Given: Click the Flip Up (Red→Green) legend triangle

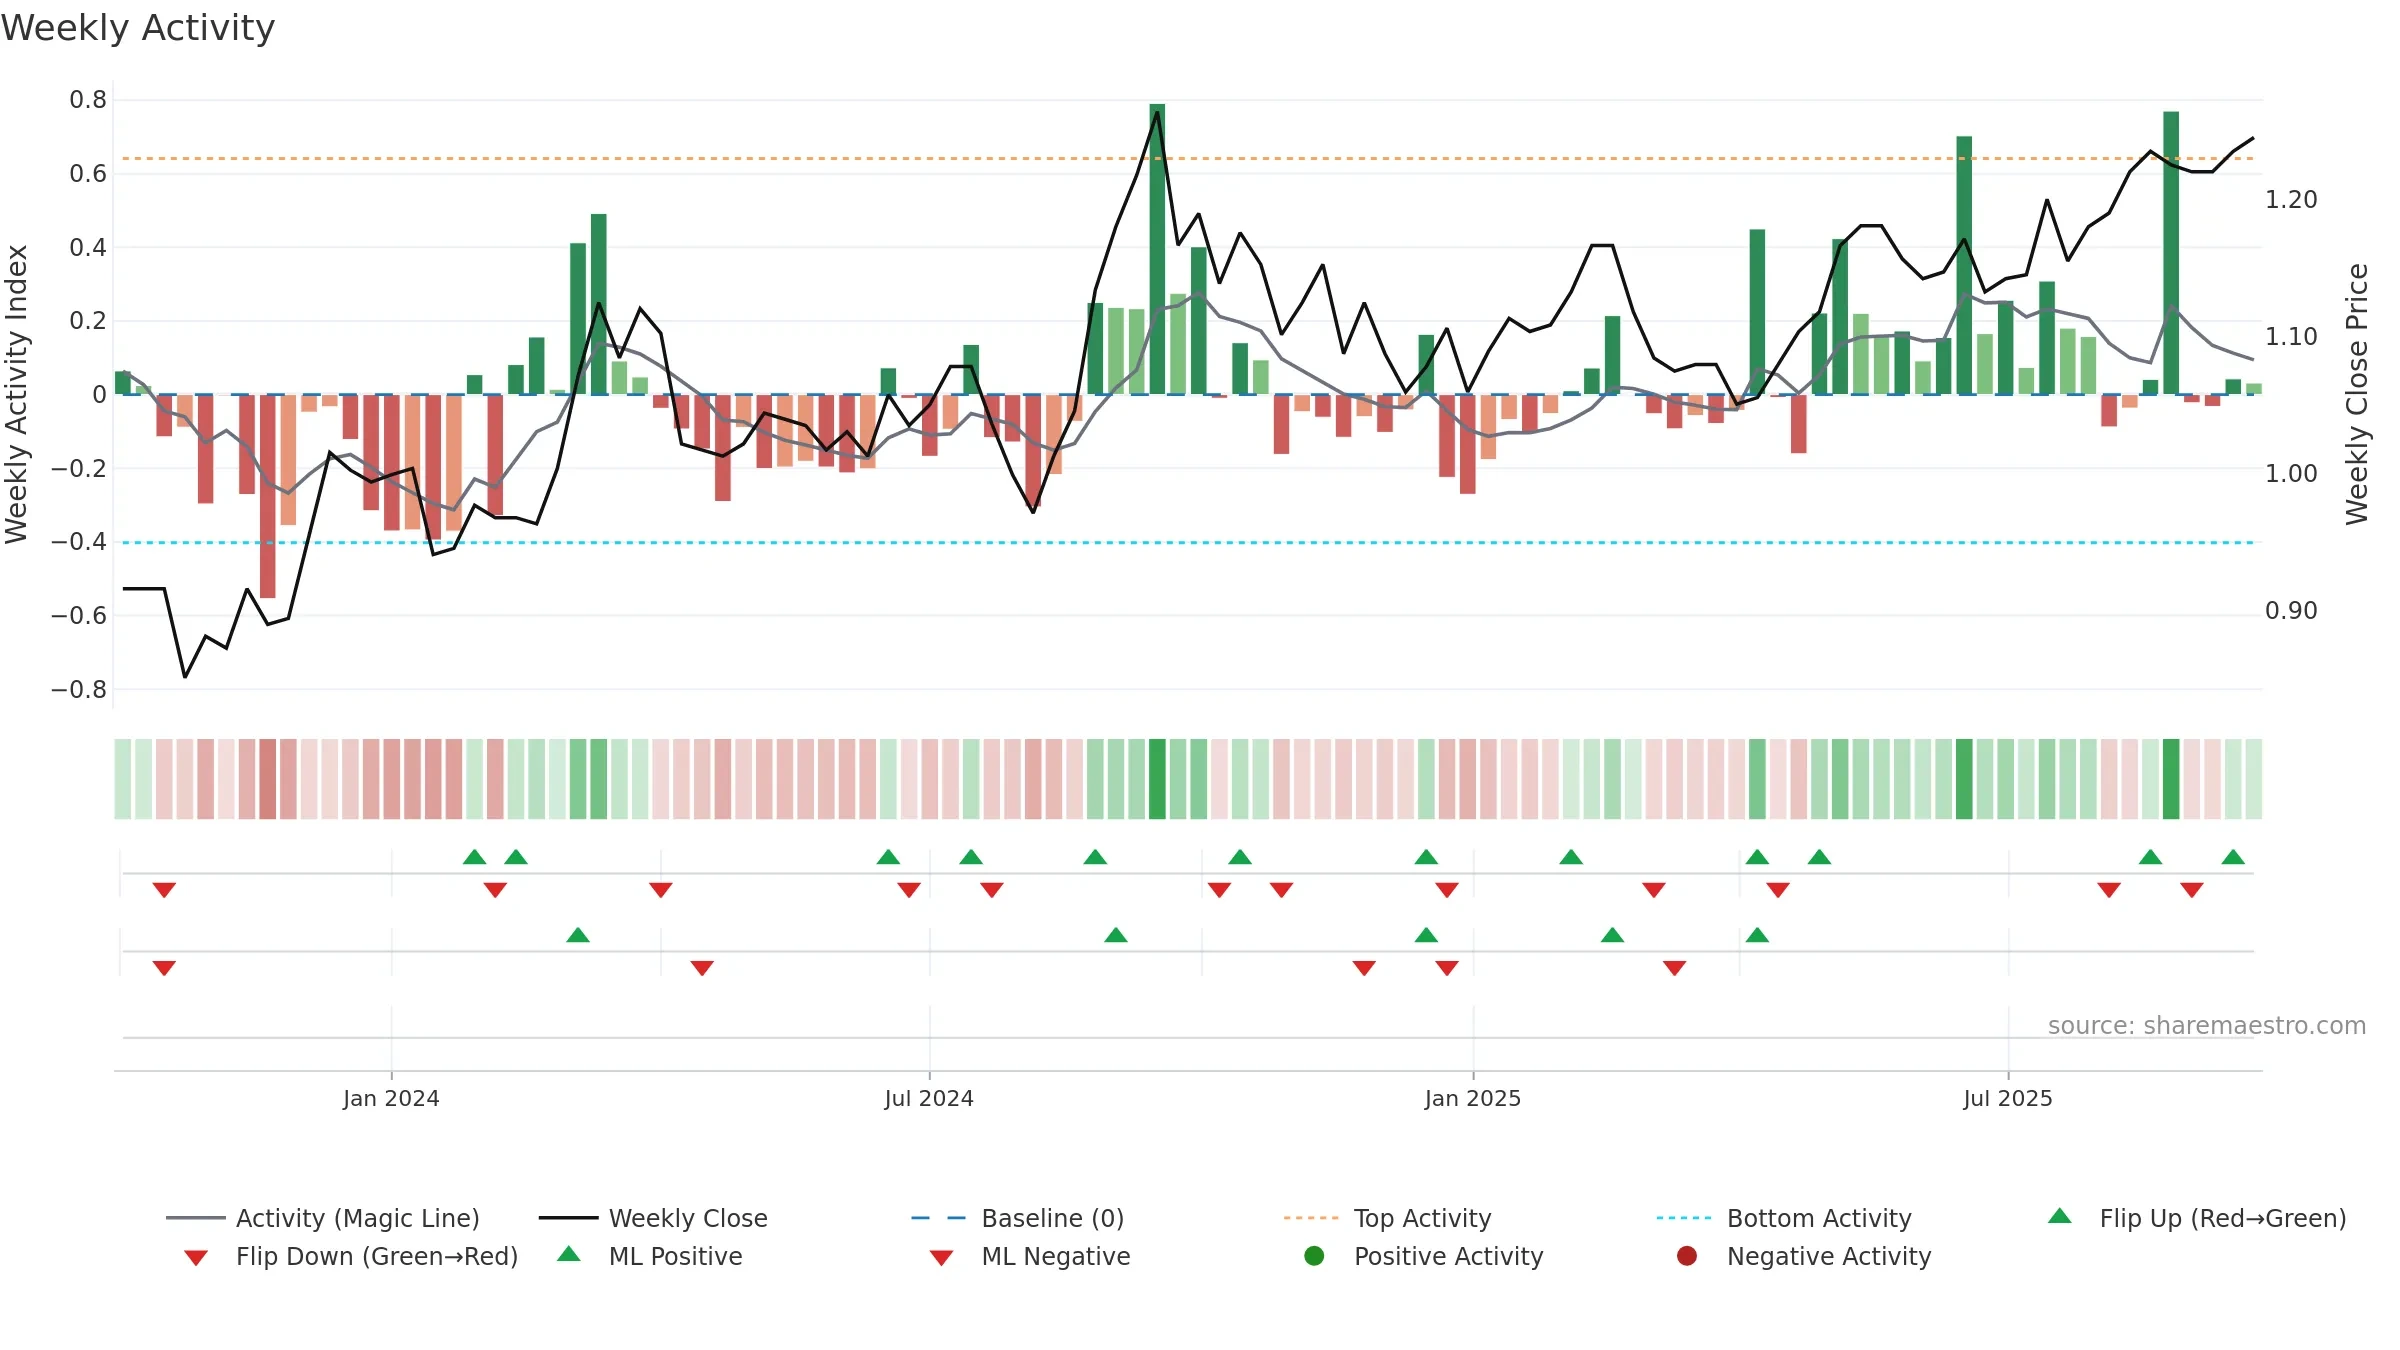Looking at the screenshot, I should pyautogui.click(x=2059, y=1216).
